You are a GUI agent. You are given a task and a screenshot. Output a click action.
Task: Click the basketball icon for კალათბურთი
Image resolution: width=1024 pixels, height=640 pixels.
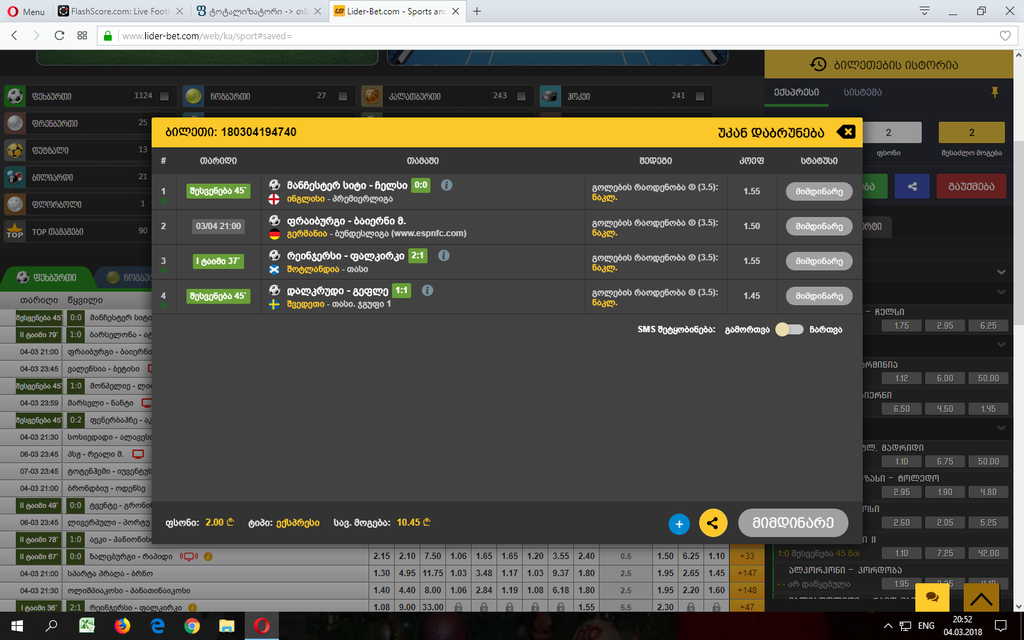[372, 96]
